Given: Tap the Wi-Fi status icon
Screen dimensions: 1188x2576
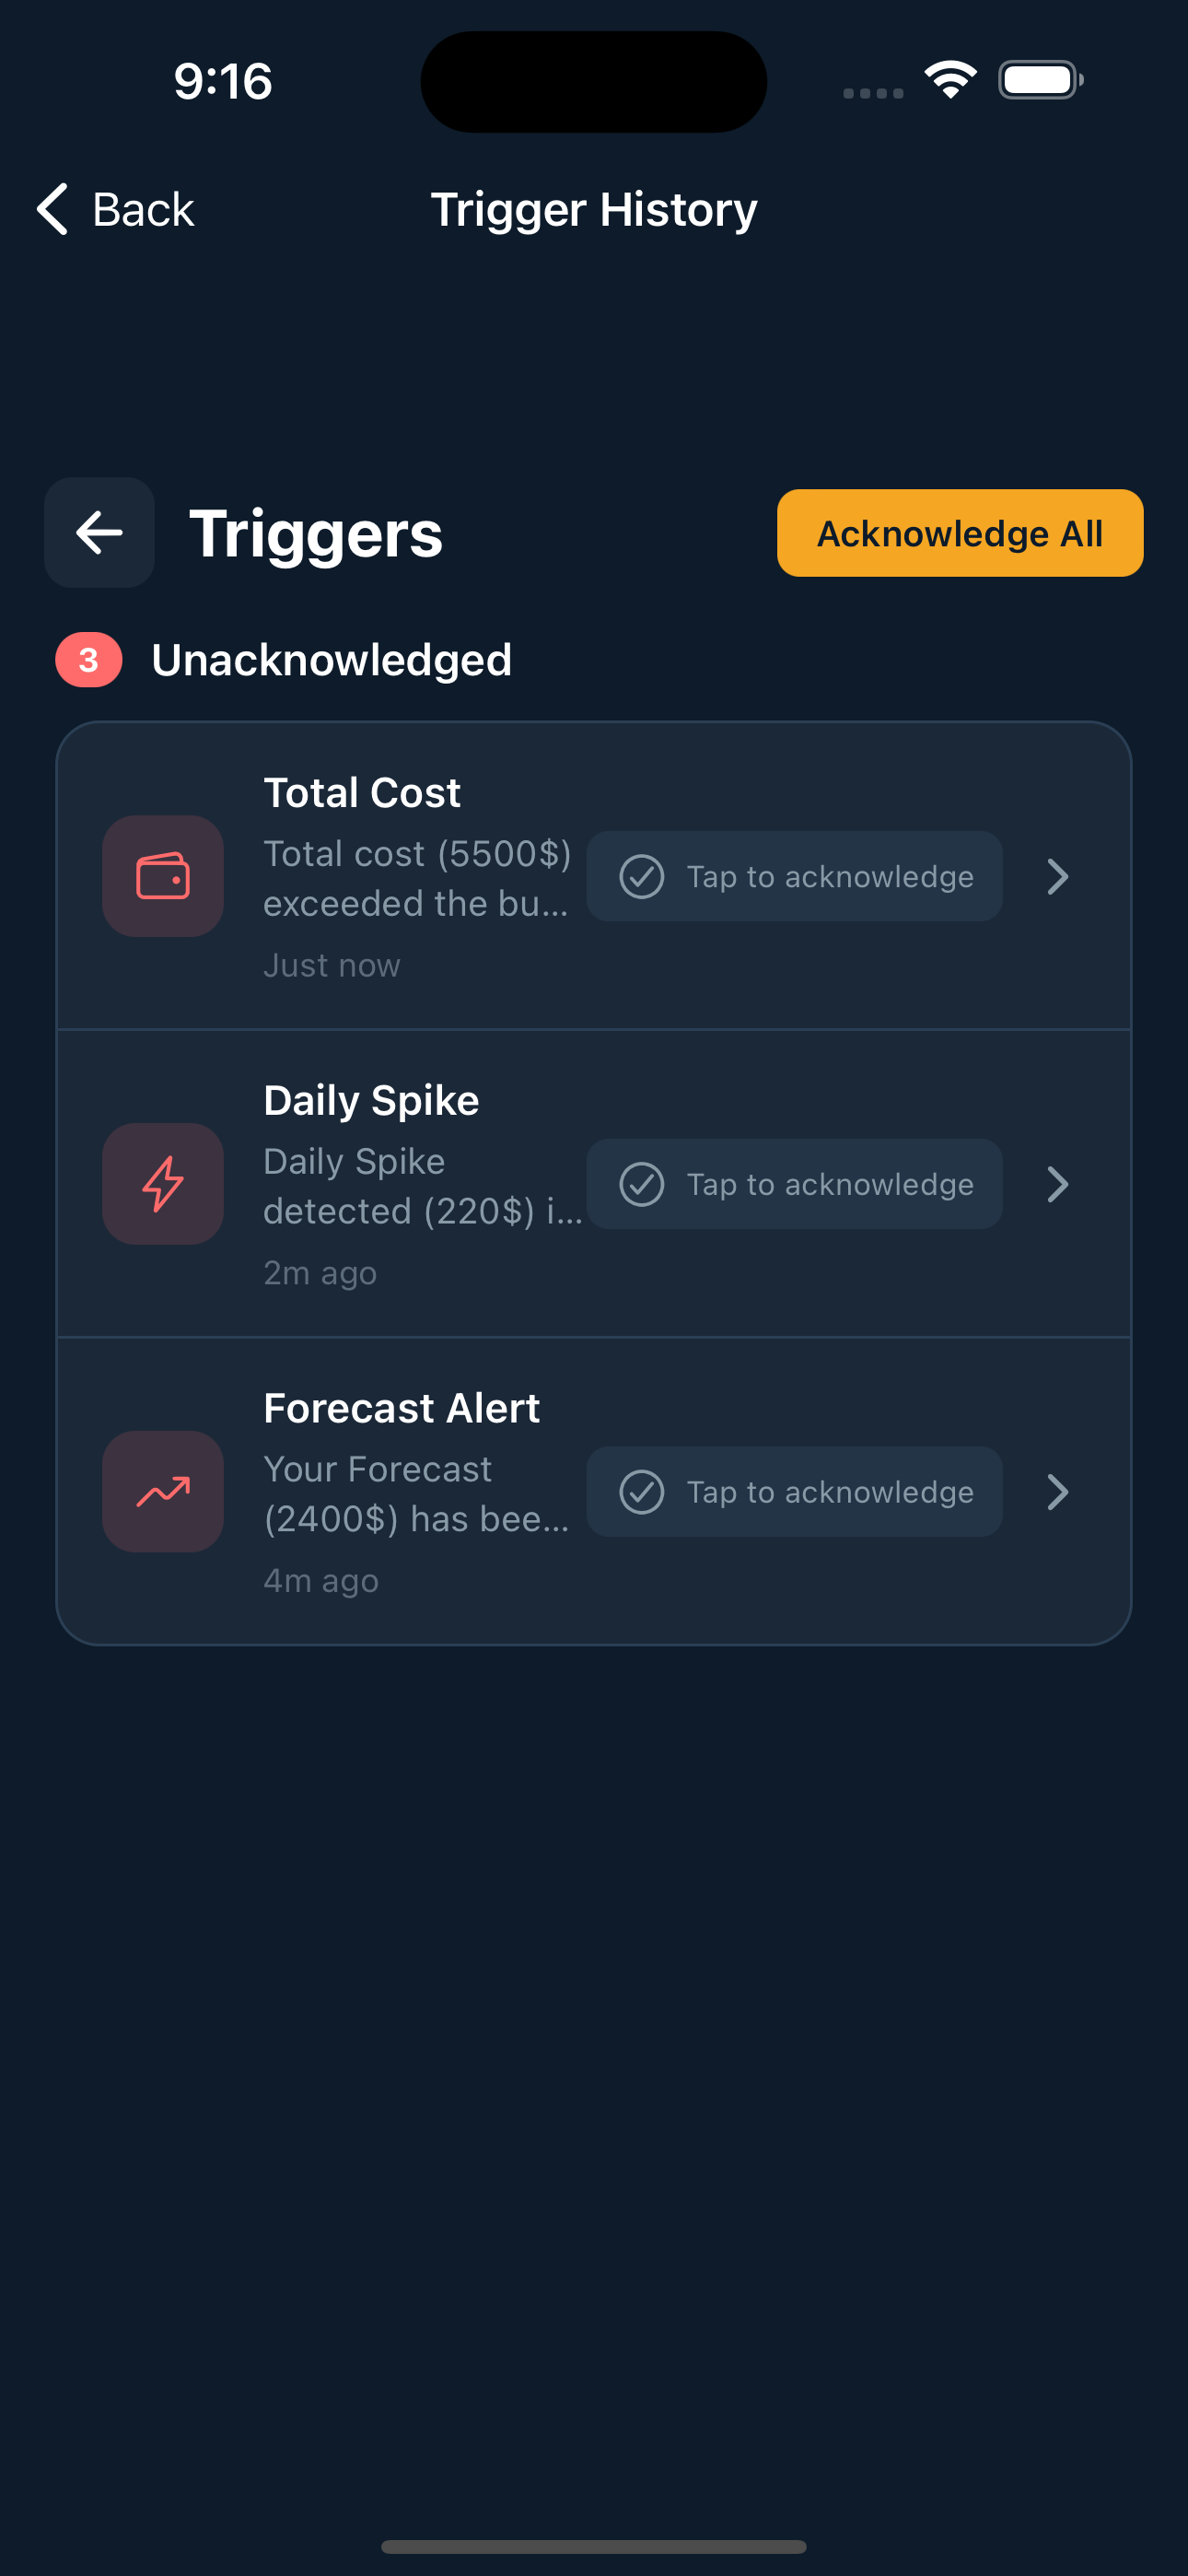Looking at the screenshot, I should 950,80.
